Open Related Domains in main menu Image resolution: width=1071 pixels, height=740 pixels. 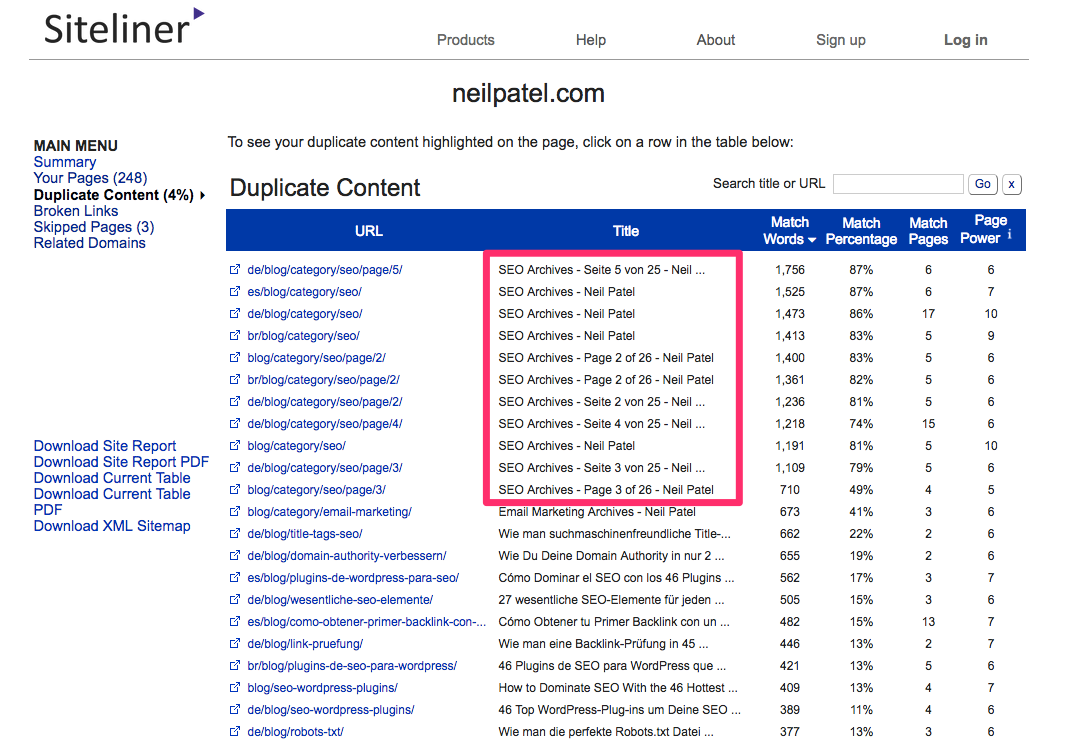click(89, 243)
